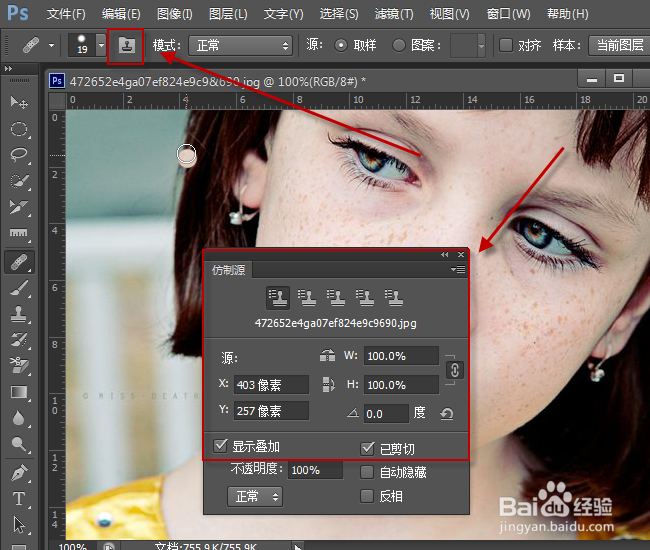Image resolution: width=650 pixels, height=550 pixels.
Task: Select the Quick Selection tool
Action: pos(19,181)
